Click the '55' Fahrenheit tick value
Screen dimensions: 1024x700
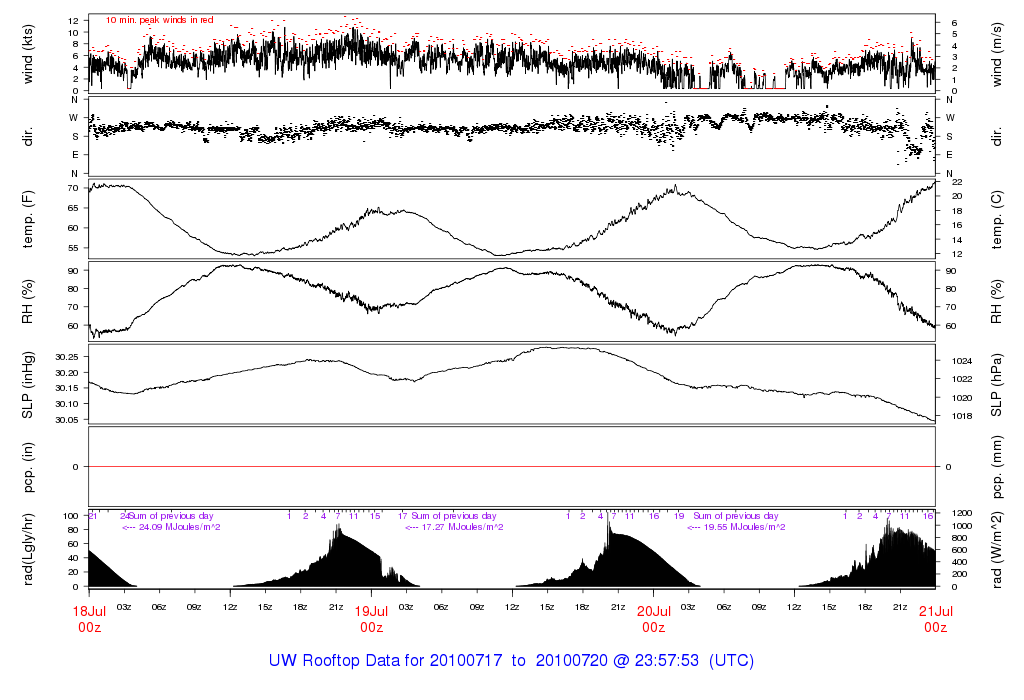[x=73, y=248]
